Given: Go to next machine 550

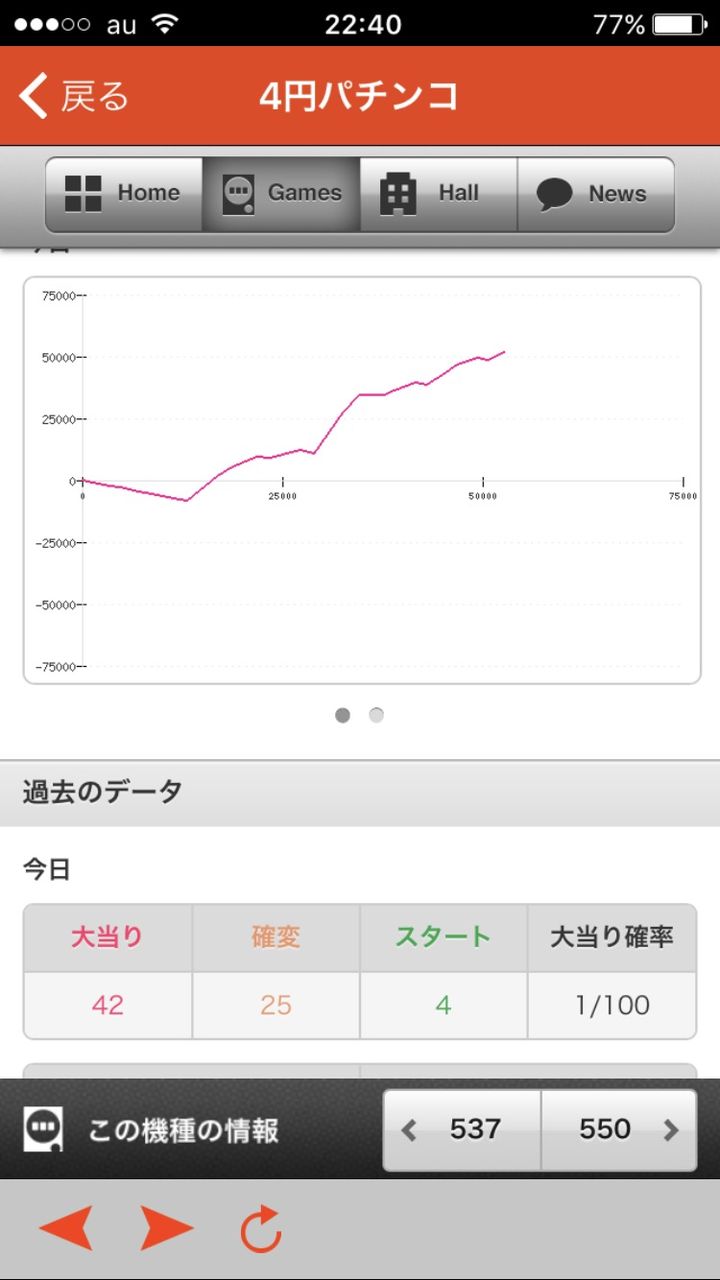Looking at the screenshot, I should coord(619,1130).
